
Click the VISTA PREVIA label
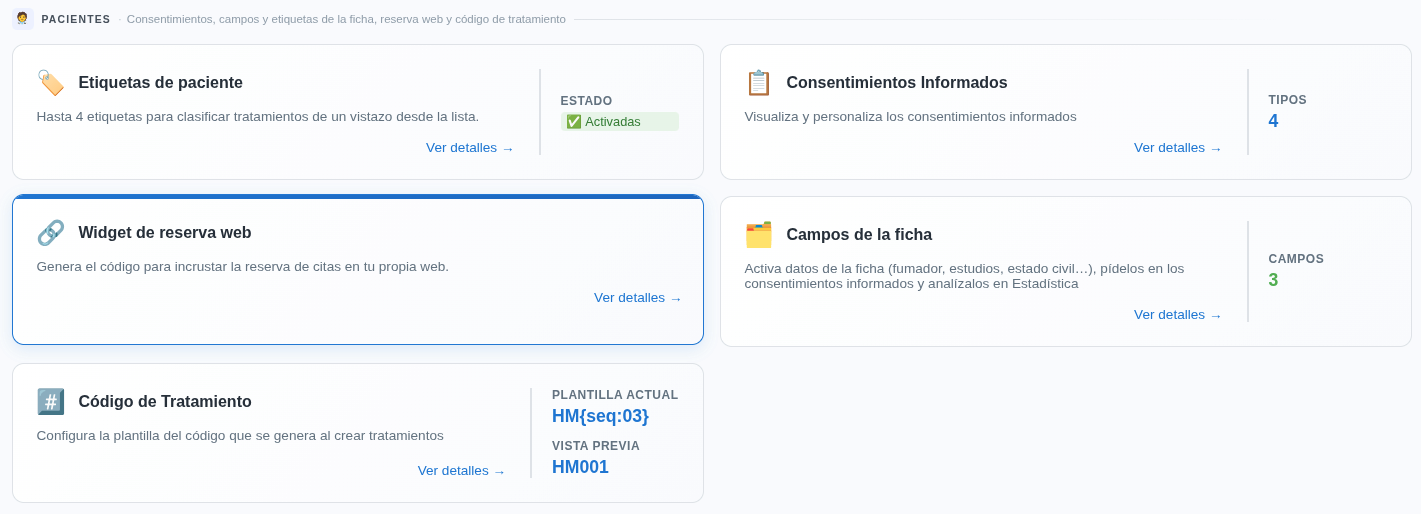[x=596, y=446]
